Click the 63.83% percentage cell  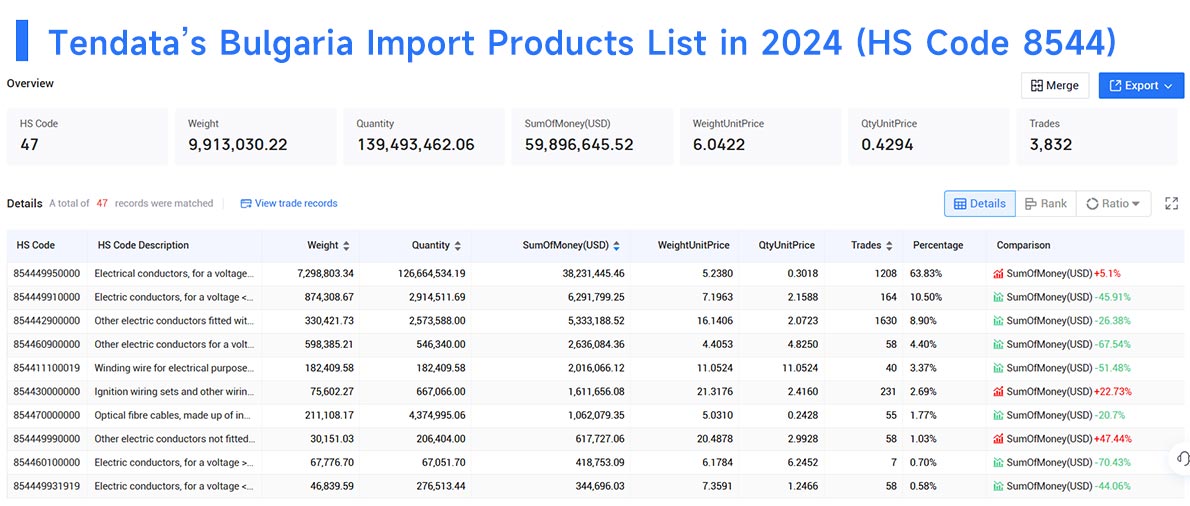click(x=926, y=273)
